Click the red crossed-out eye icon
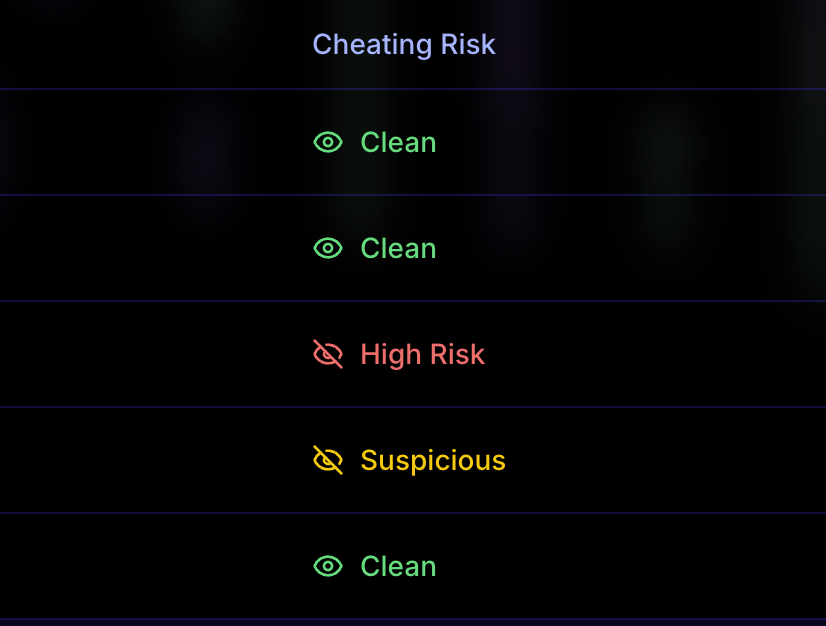This screenshot has height=626, width=826. [x=328, y=354]
